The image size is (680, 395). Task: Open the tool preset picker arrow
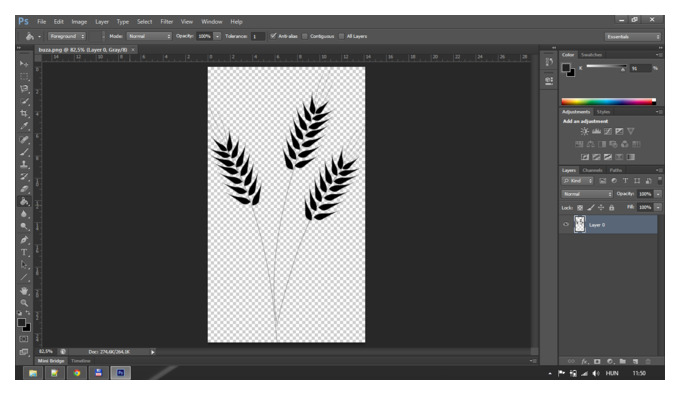[x=39, y=37]
